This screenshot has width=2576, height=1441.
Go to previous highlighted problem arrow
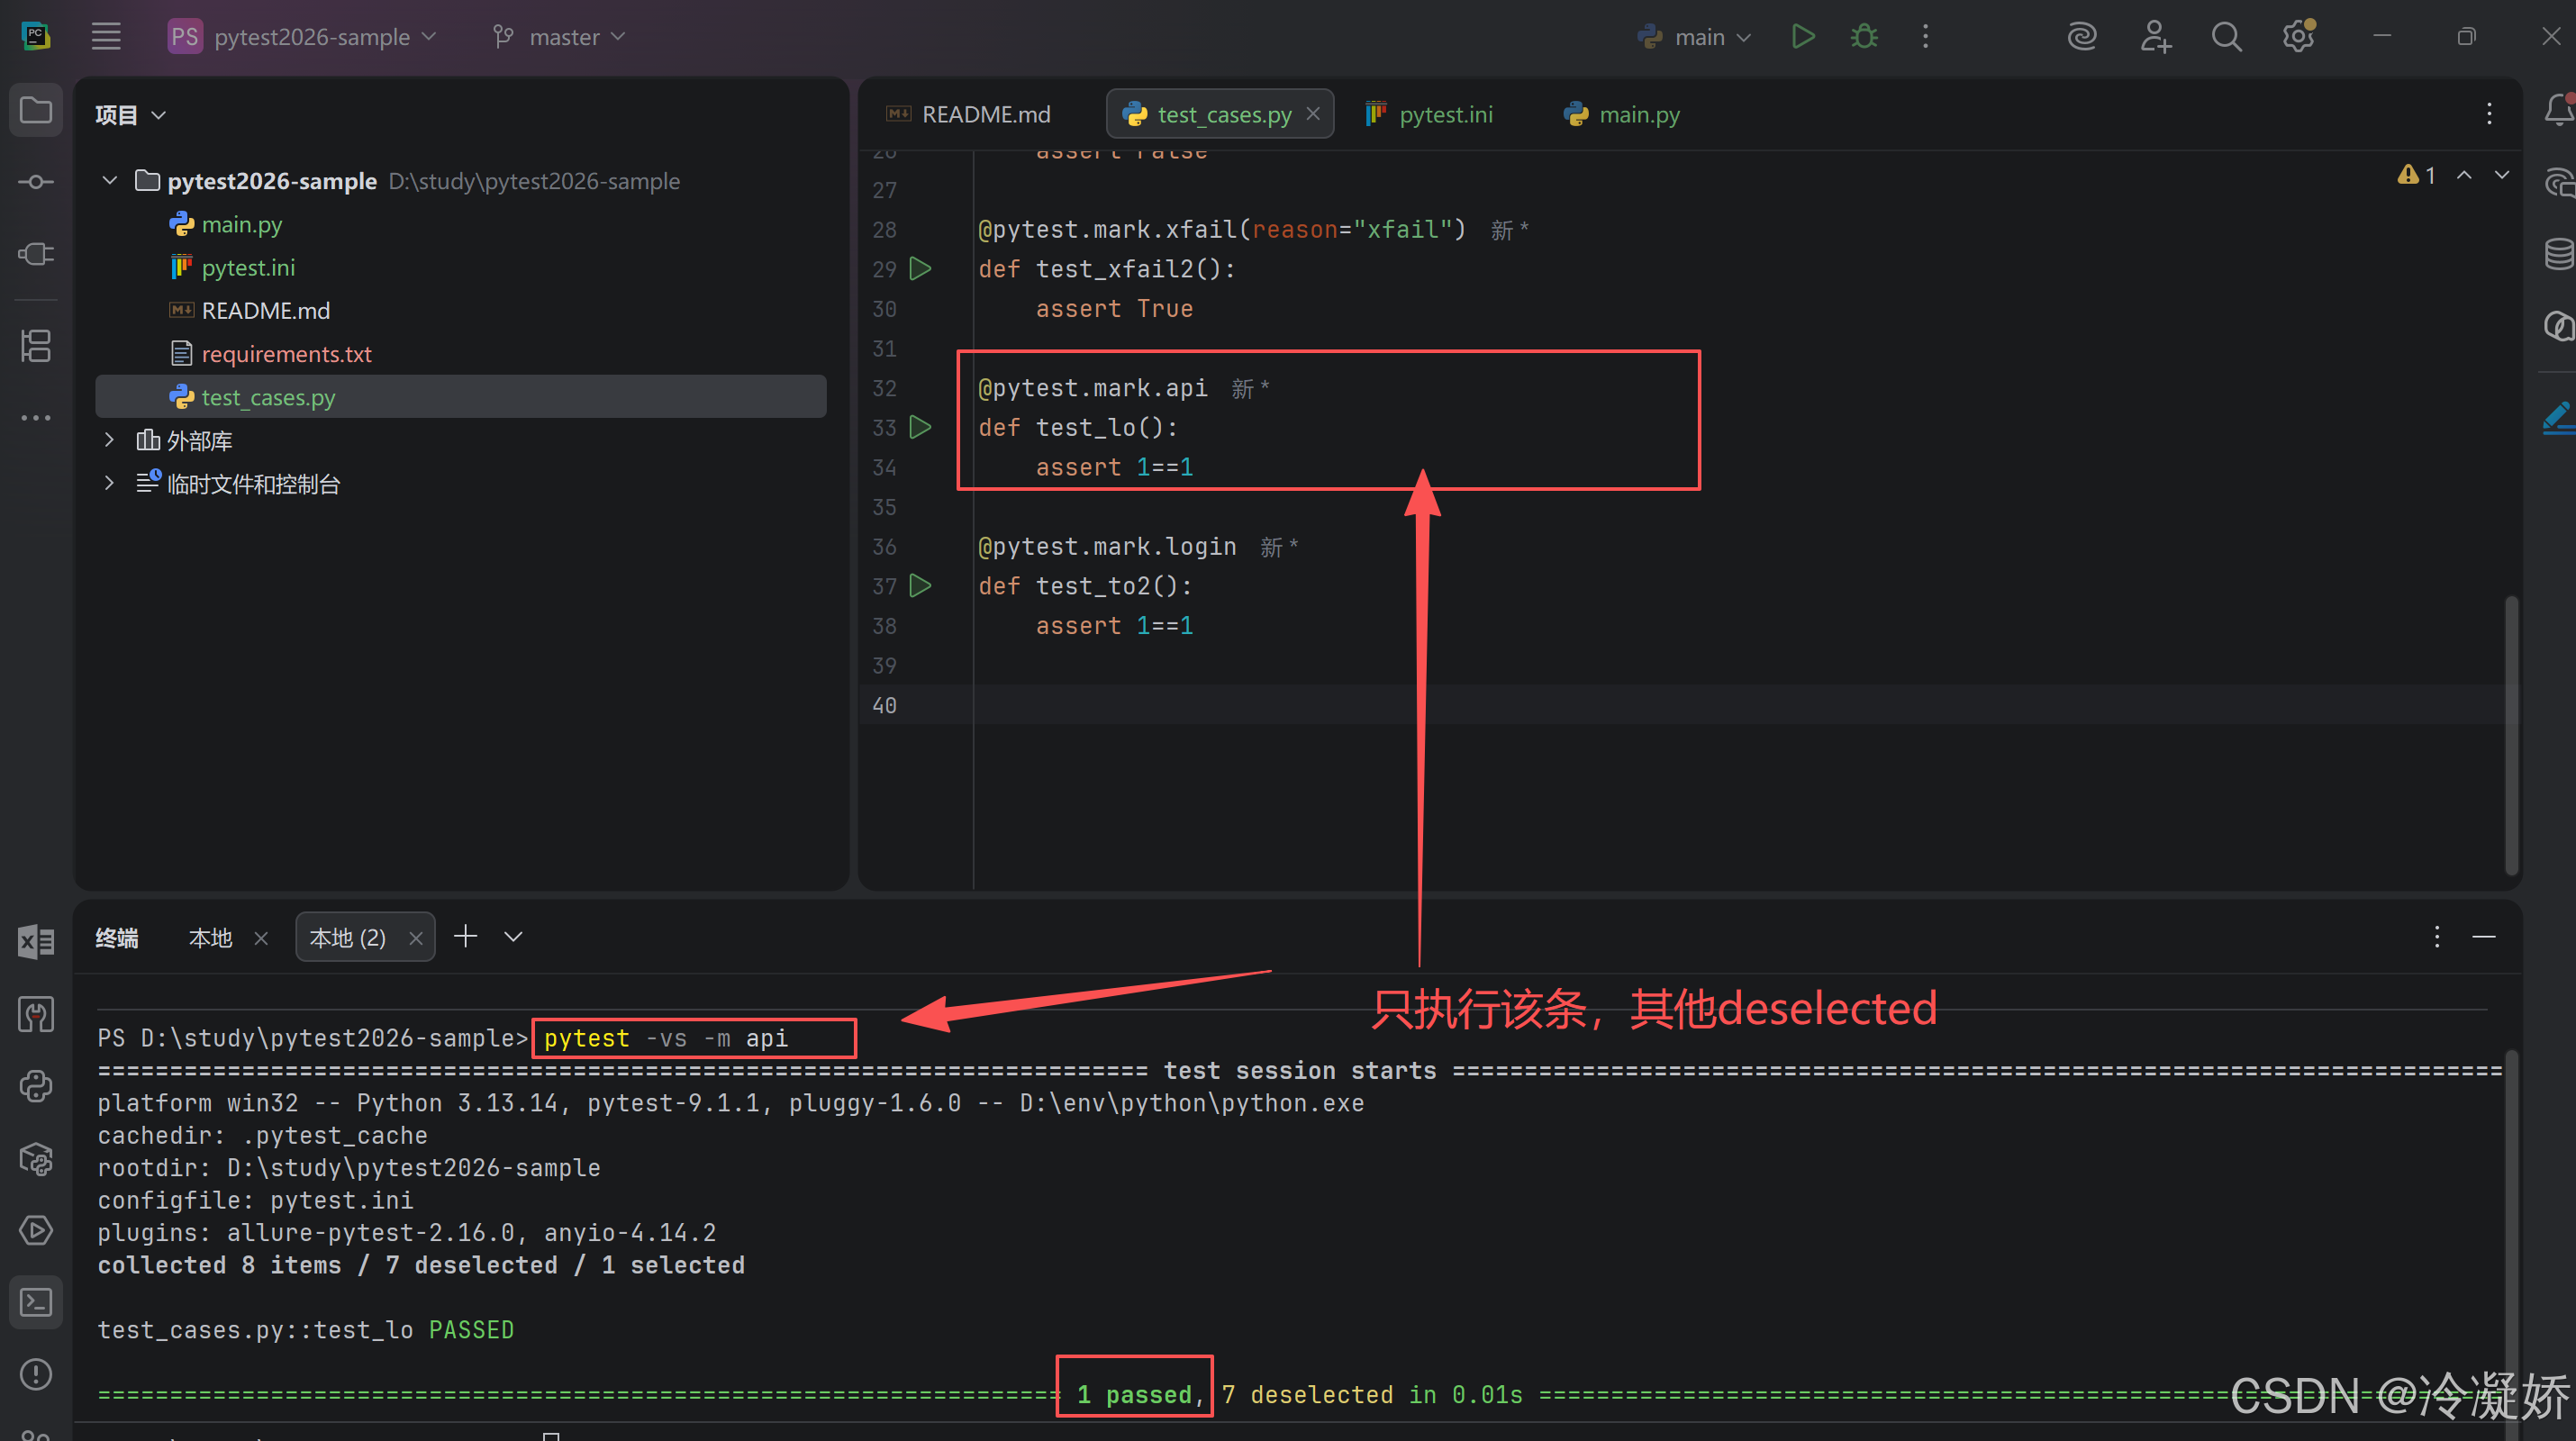(x=2464, y=175)
